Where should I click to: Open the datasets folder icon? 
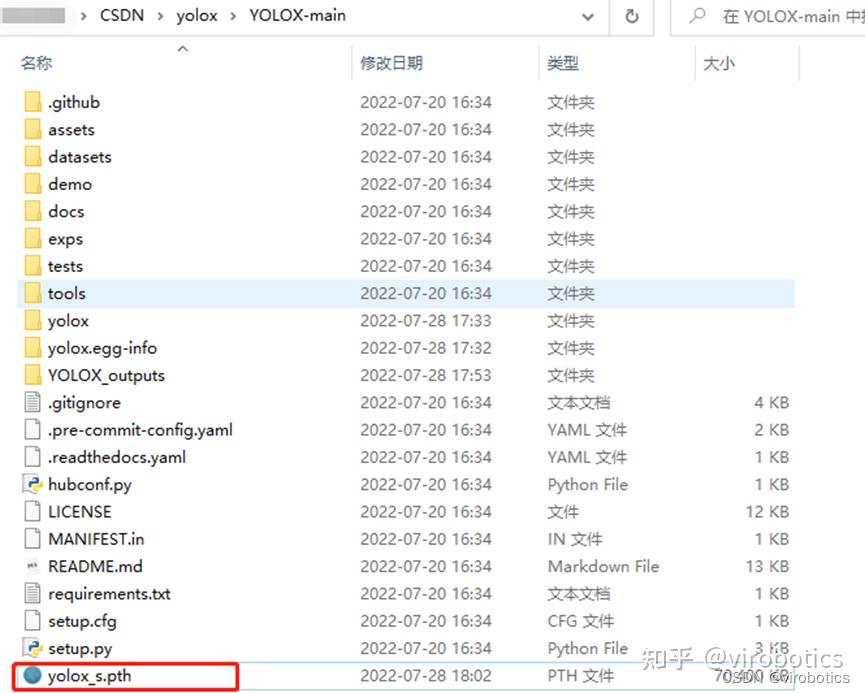[x=31, y=156]
